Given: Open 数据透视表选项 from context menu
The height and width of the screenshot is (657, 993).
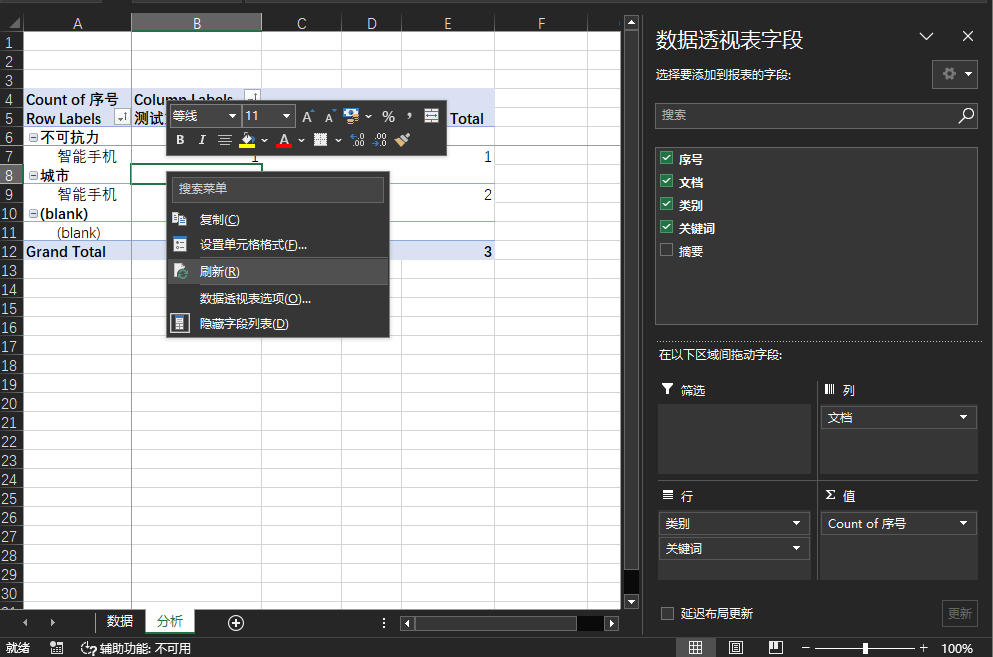Looking at the screenshot, I should (x=255, y=298).
